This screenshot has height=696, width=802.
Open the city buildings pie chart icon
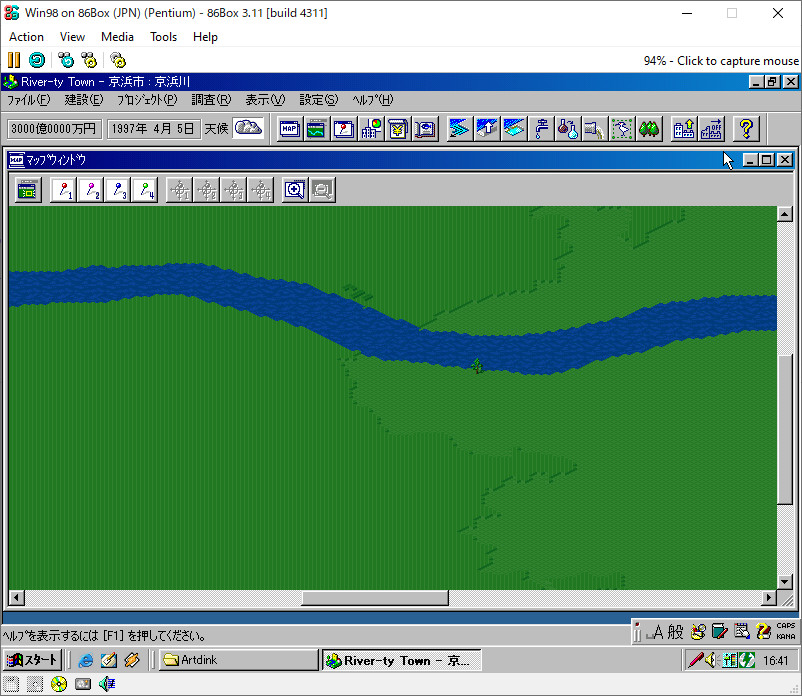371,129
